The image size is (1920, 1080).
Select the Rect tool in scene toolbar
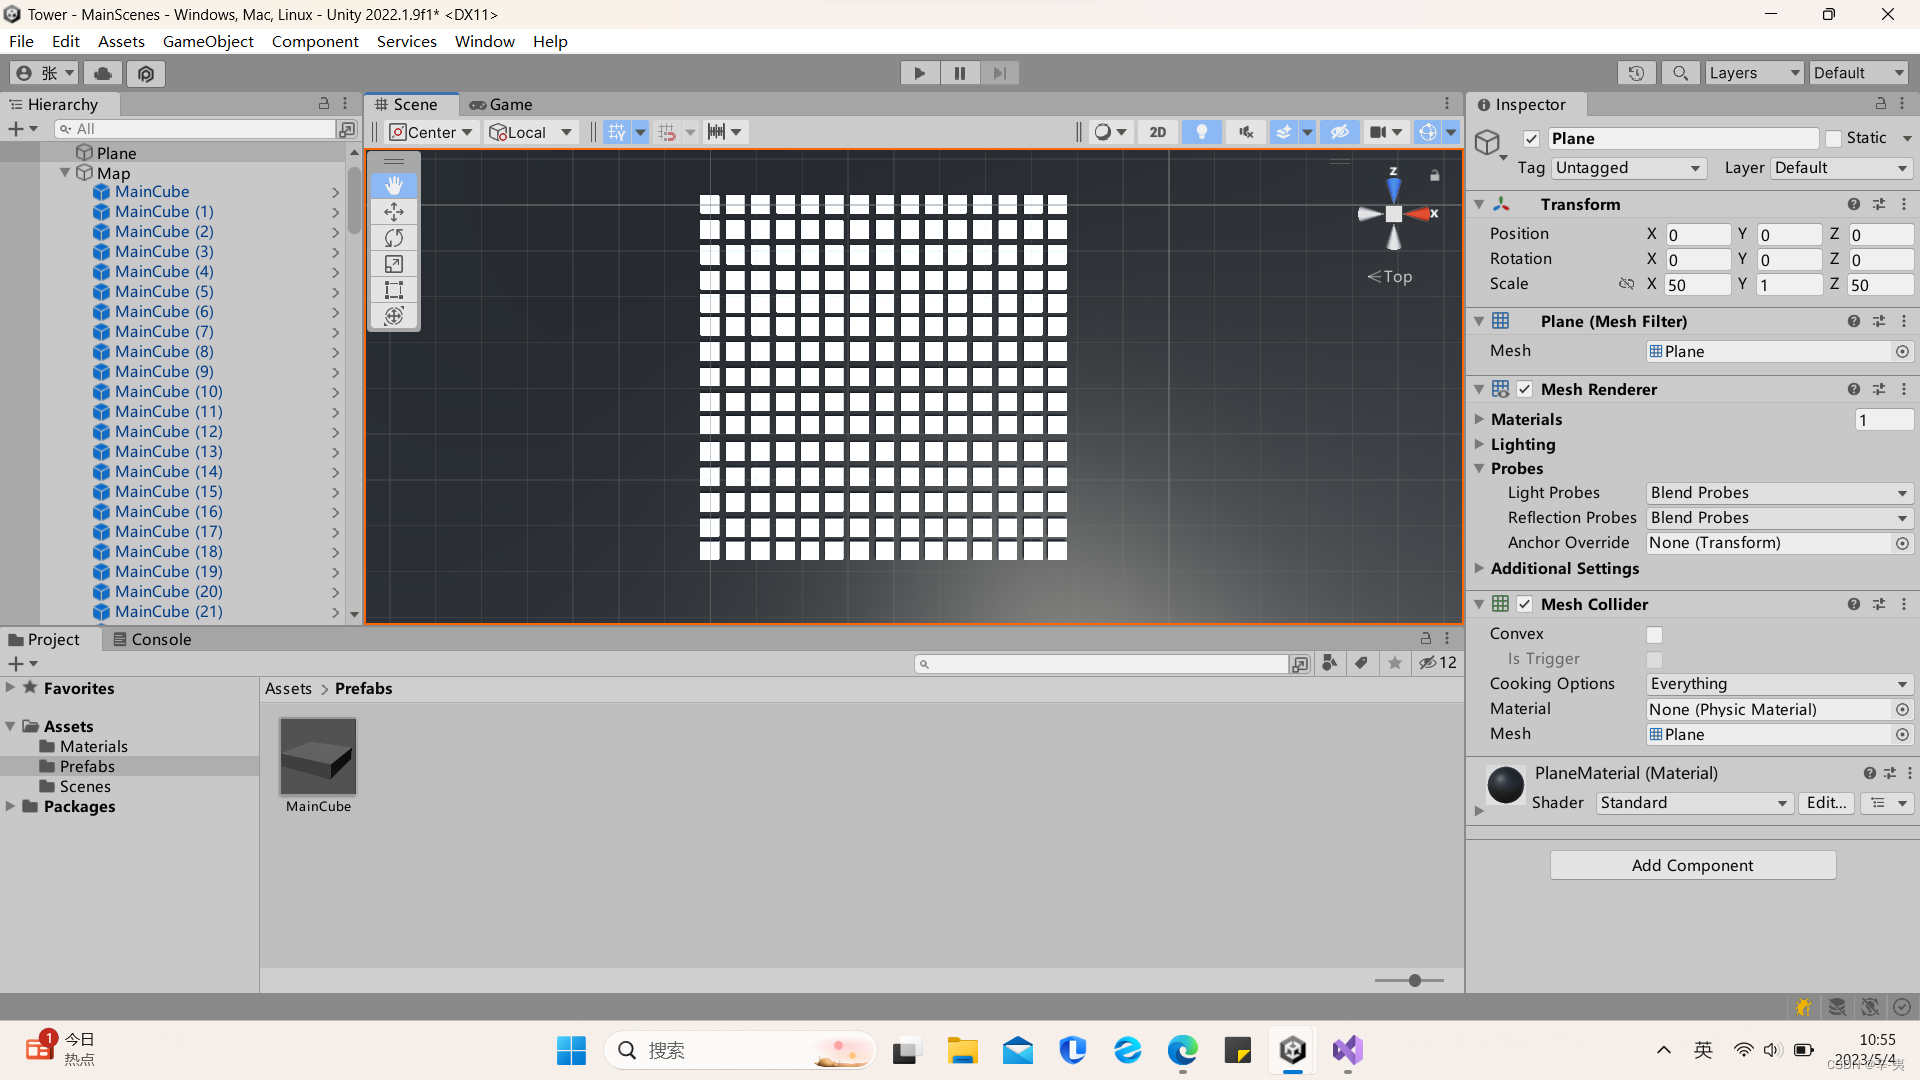pos(394,290)
